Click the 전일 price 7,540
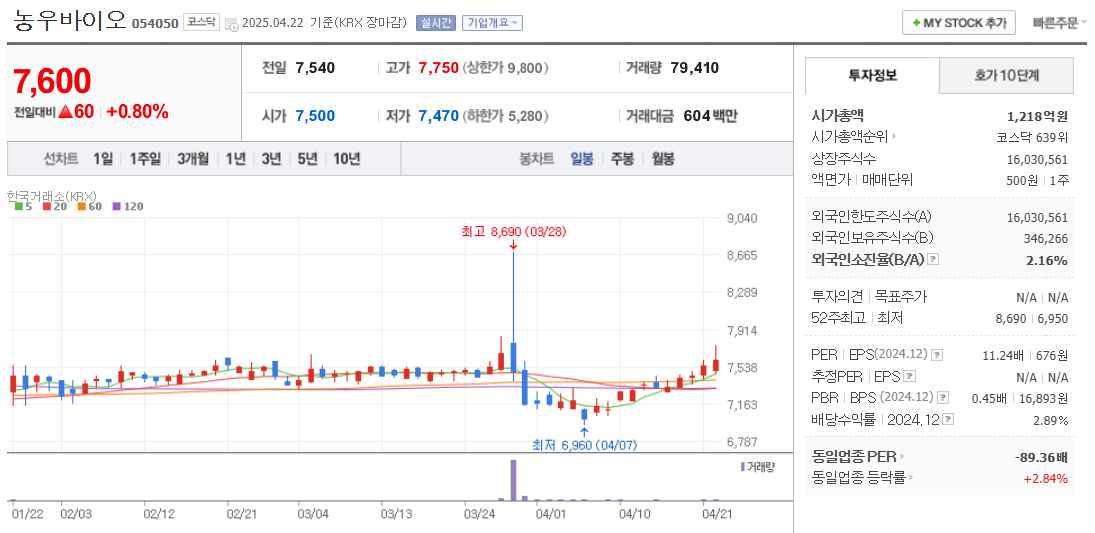This screenshot has width=1095, height=533. coord(315,68)
